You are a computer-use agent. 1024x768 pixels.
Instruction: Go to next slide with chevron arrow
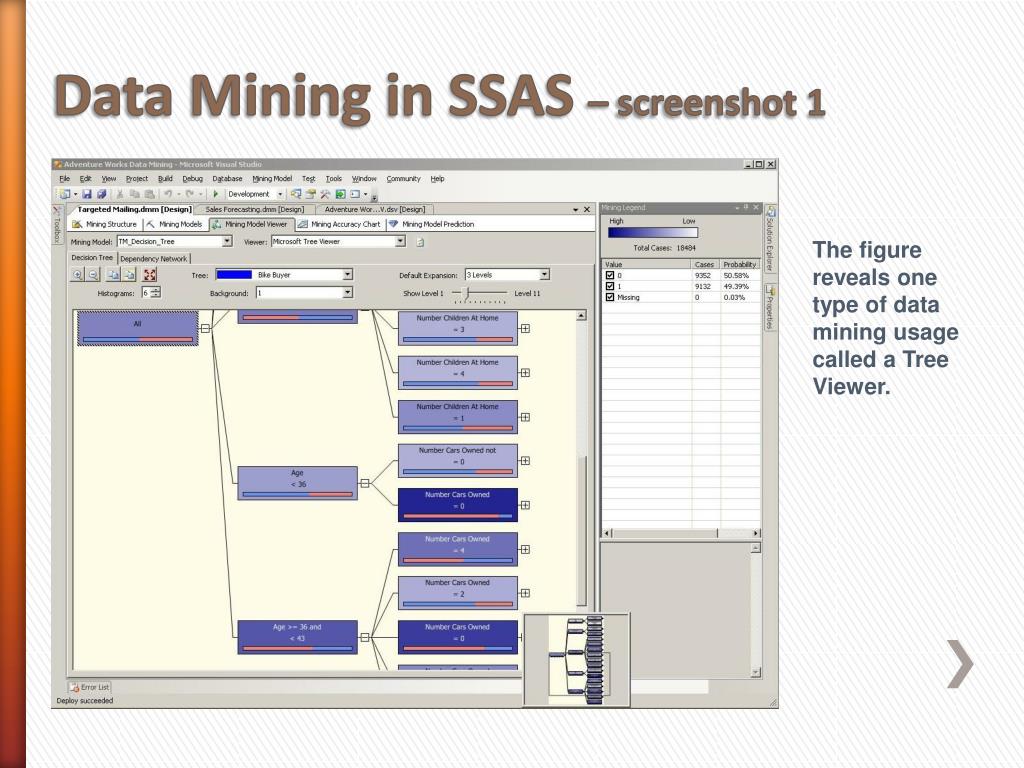coord(960,664)
